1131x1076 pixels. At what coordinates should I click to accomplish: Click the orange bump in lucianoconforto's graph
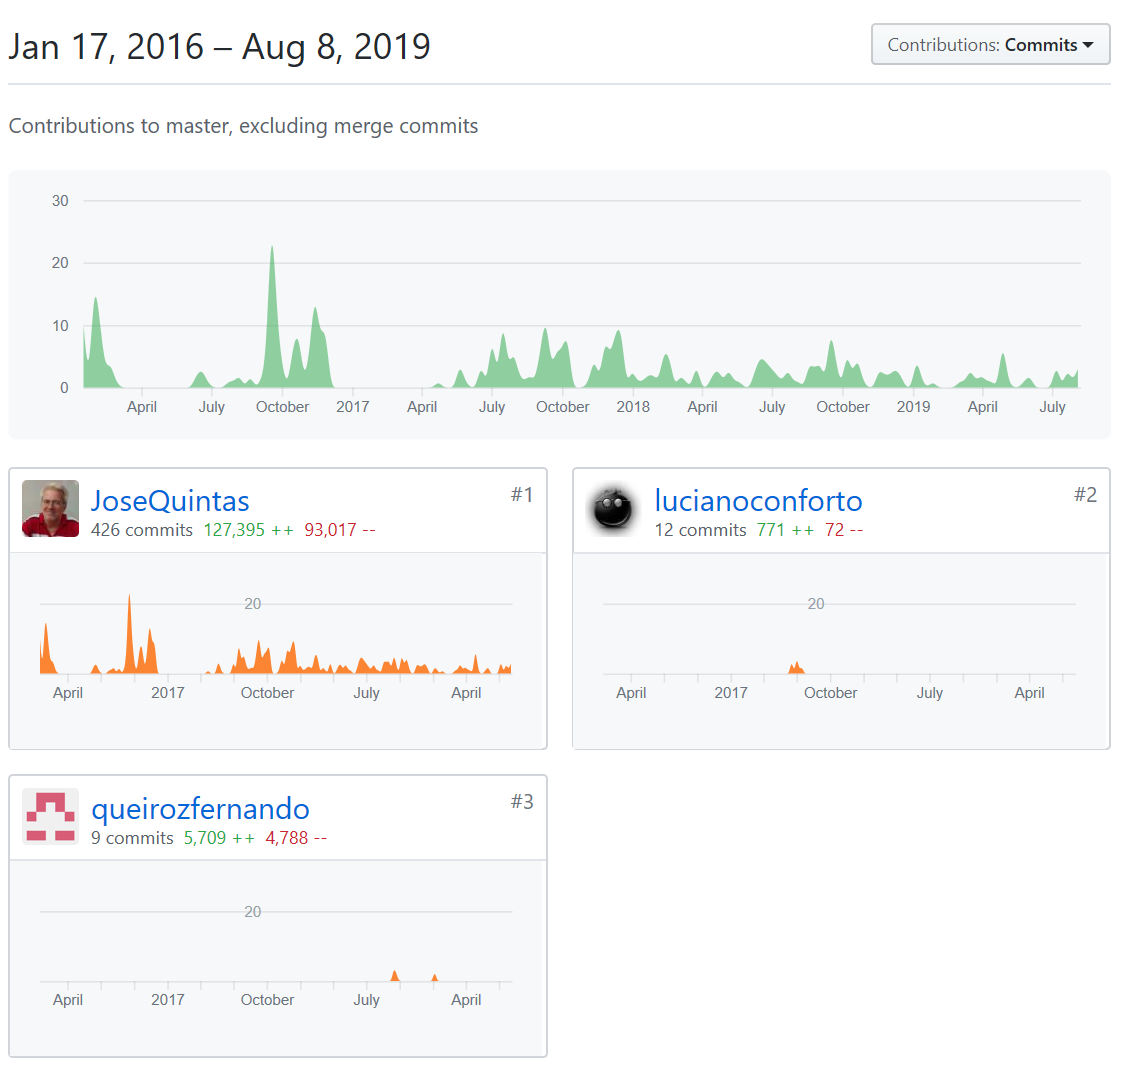(796, 668)
